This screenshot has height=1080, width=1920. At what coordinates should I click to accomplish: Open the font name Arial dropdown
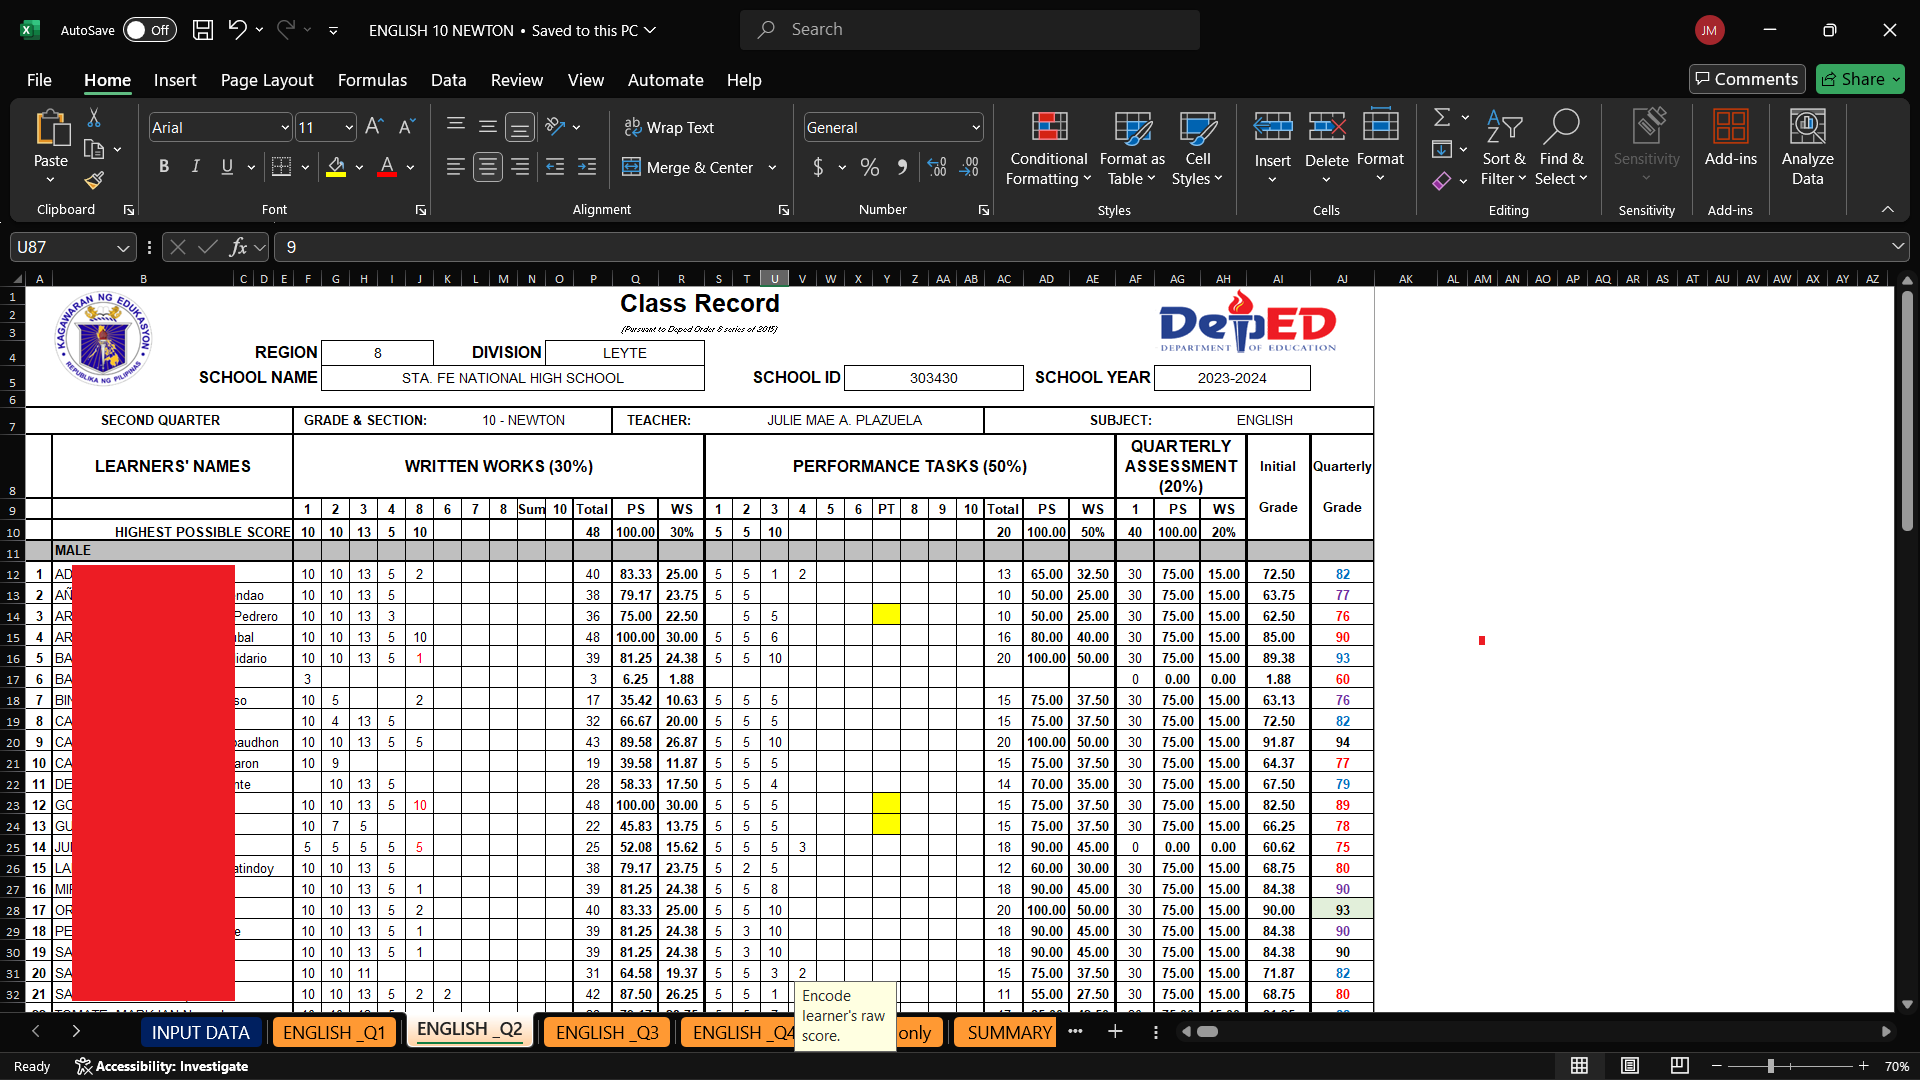tap(284, 127)
